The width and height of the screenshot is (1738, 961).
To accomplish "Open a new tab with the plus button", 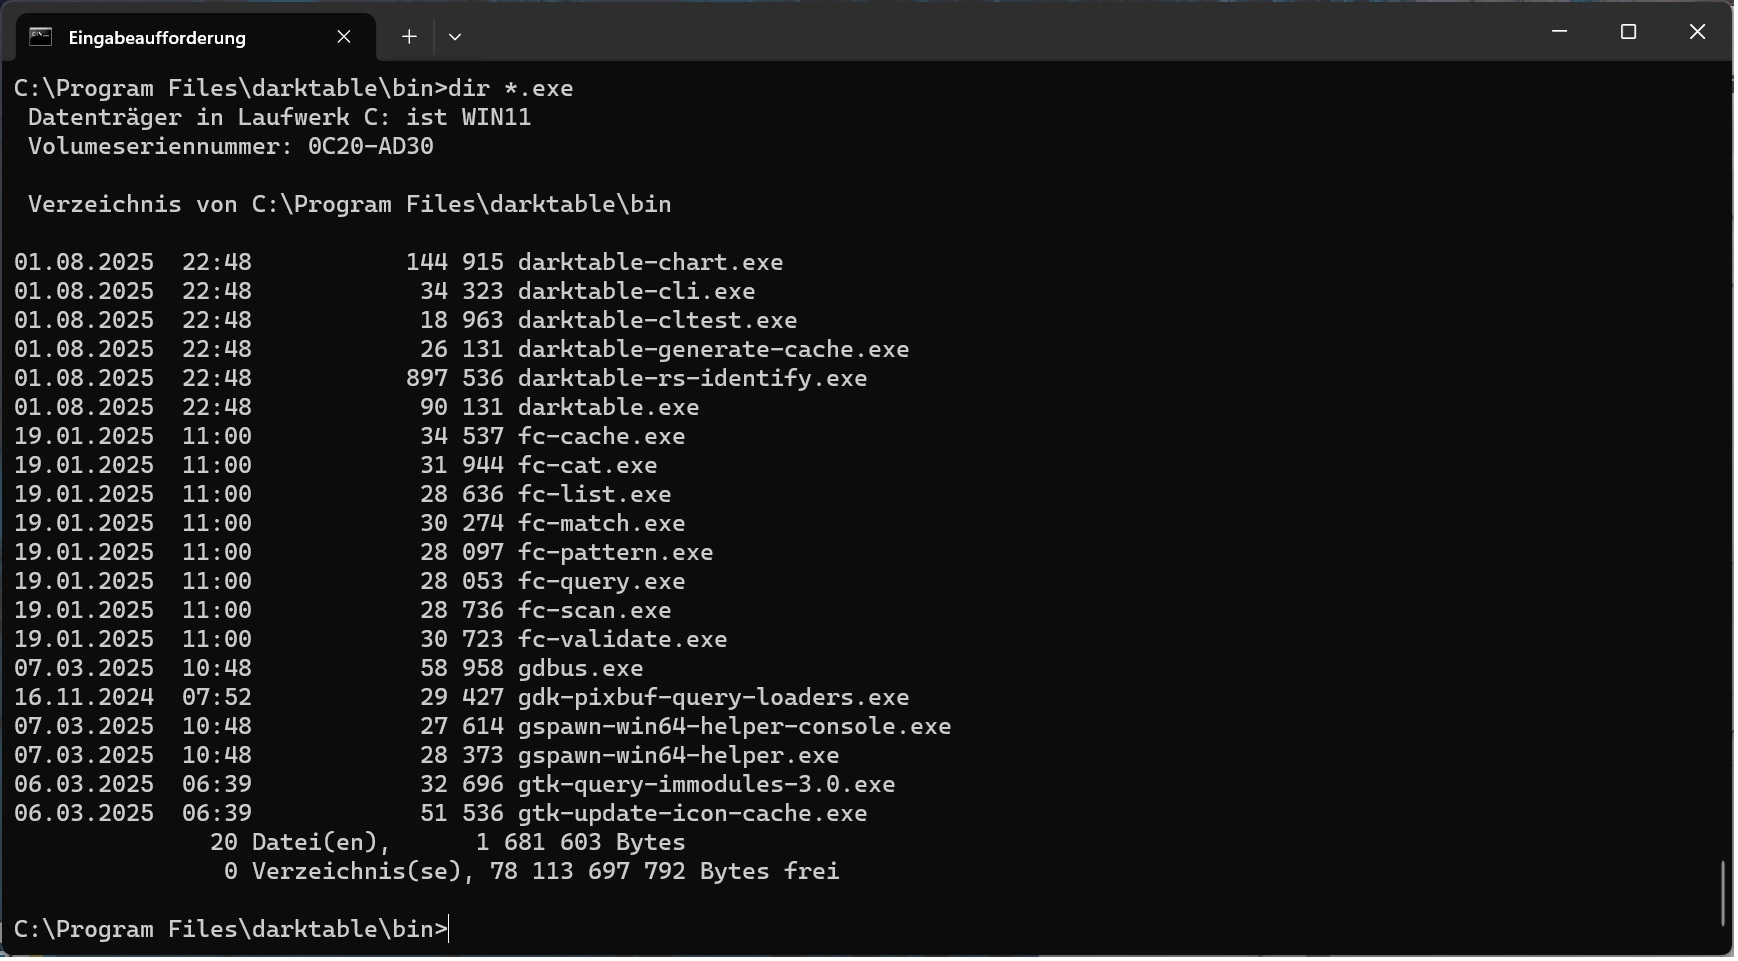I will (409, 37).
